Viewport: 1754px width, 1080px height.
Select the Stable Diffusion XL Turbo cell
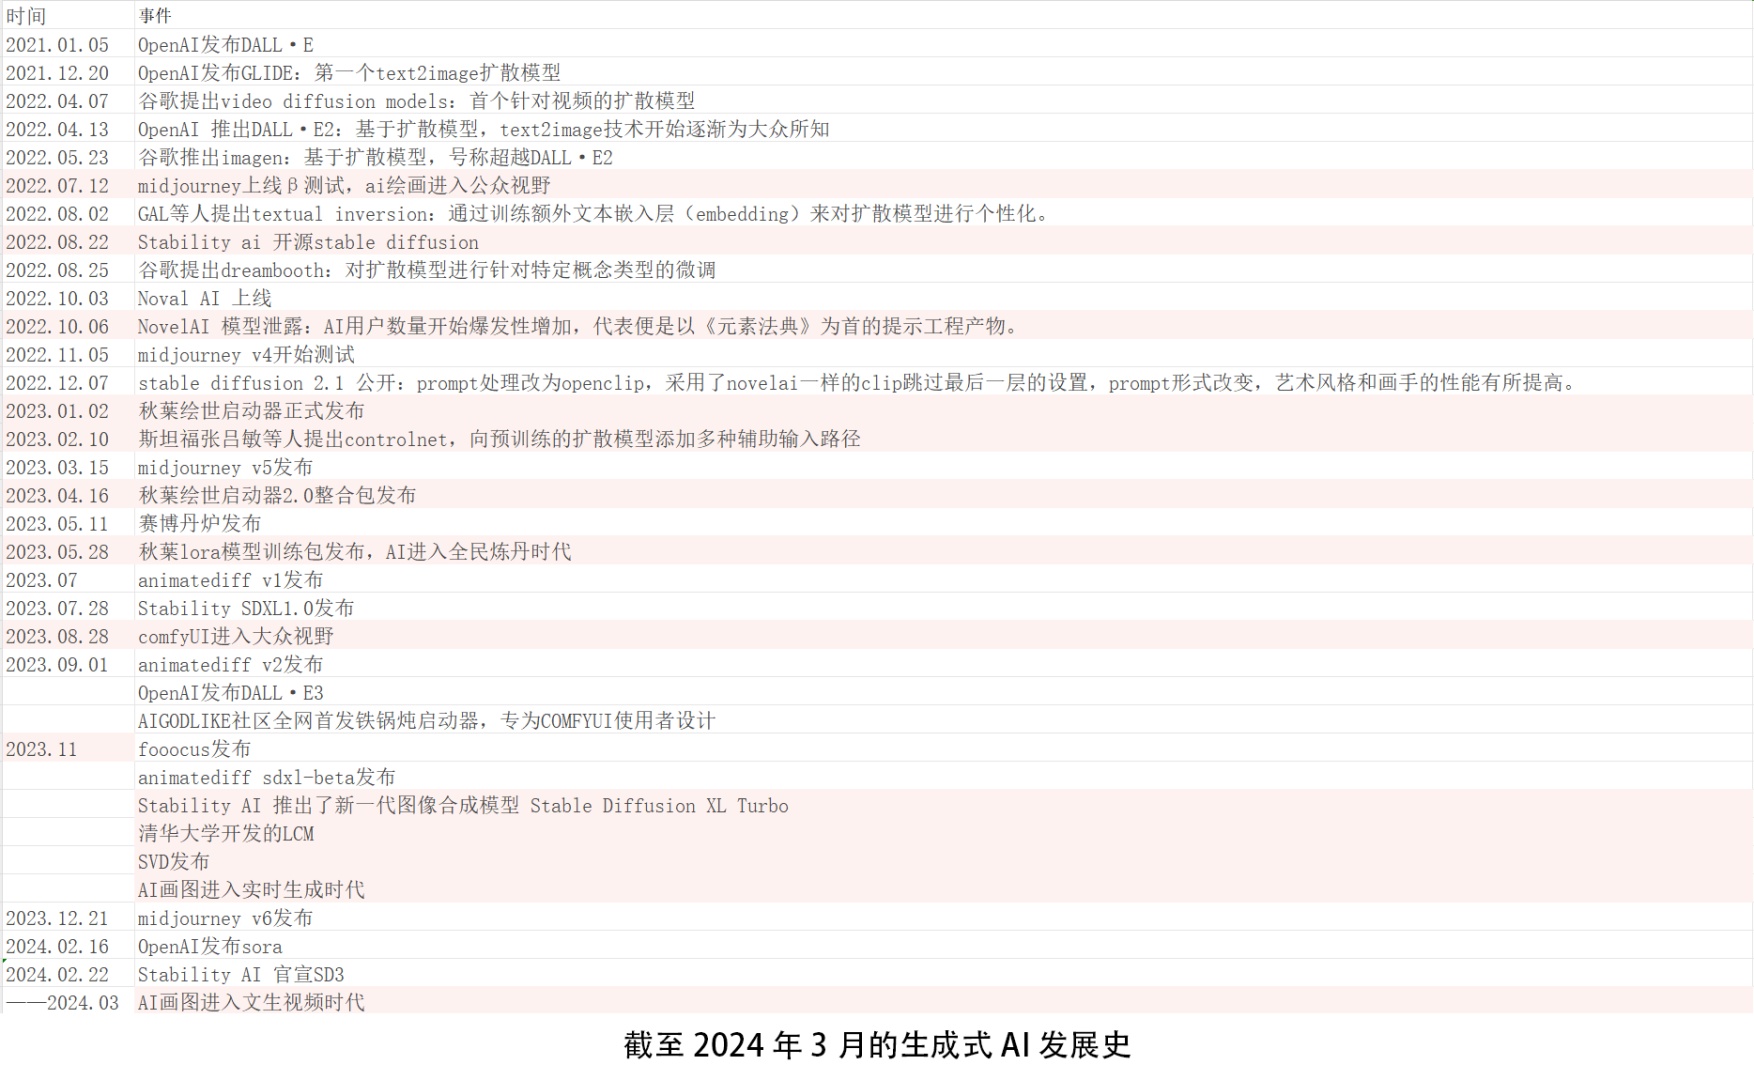943,805
